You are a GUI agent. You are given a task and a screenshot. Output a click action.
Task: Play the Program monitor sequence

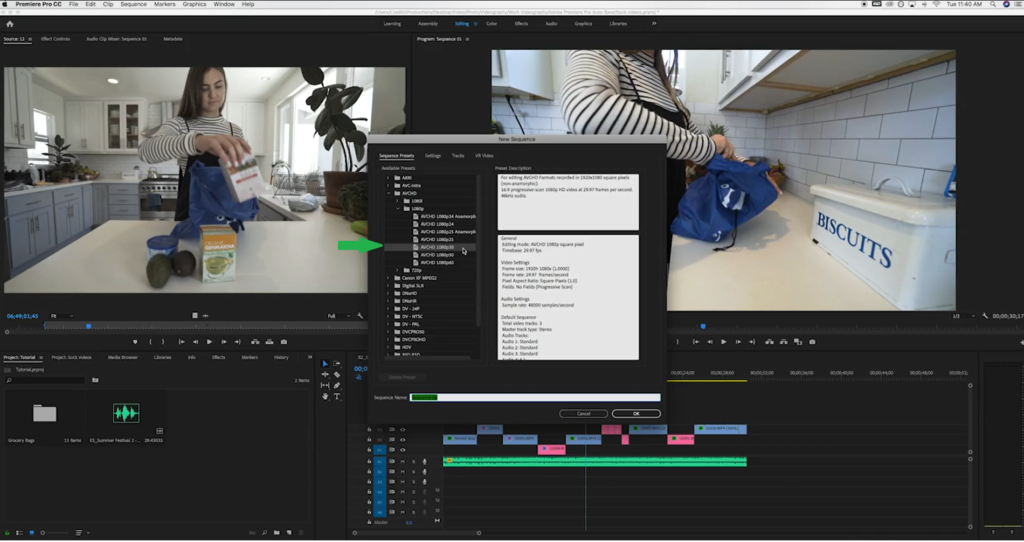click(724, 342)
